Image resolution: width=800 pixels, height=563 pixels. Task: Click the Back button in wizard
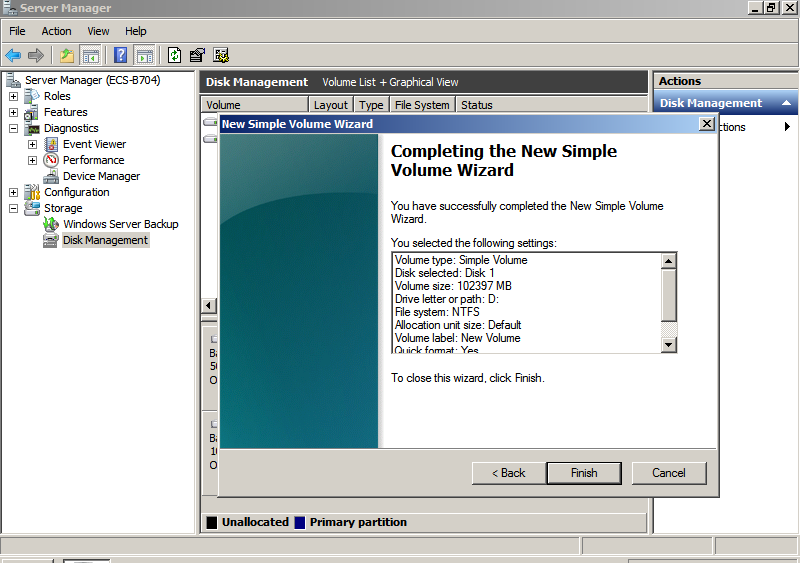tap(509, 473)
